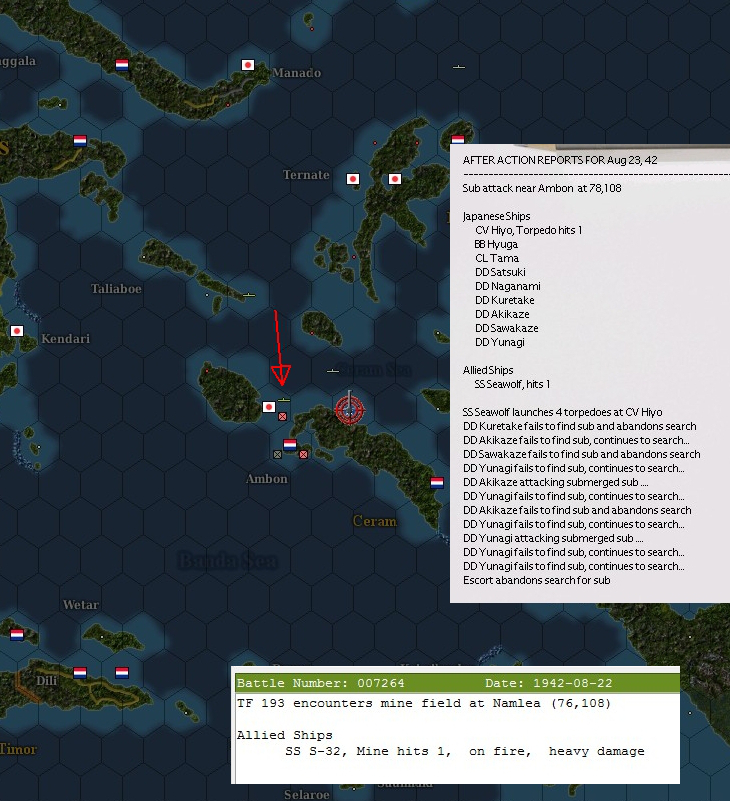Click 'DD Kuretake fails to find sub and abandons search'

(x=580, y=426)
